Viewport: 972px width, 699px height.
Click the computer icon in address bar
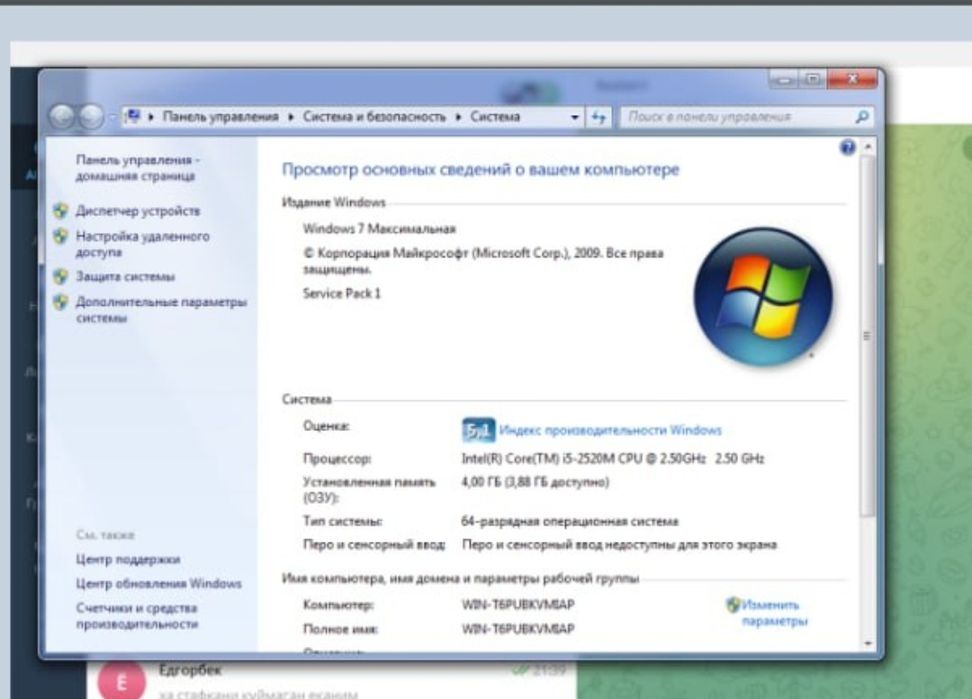(133, 116)
